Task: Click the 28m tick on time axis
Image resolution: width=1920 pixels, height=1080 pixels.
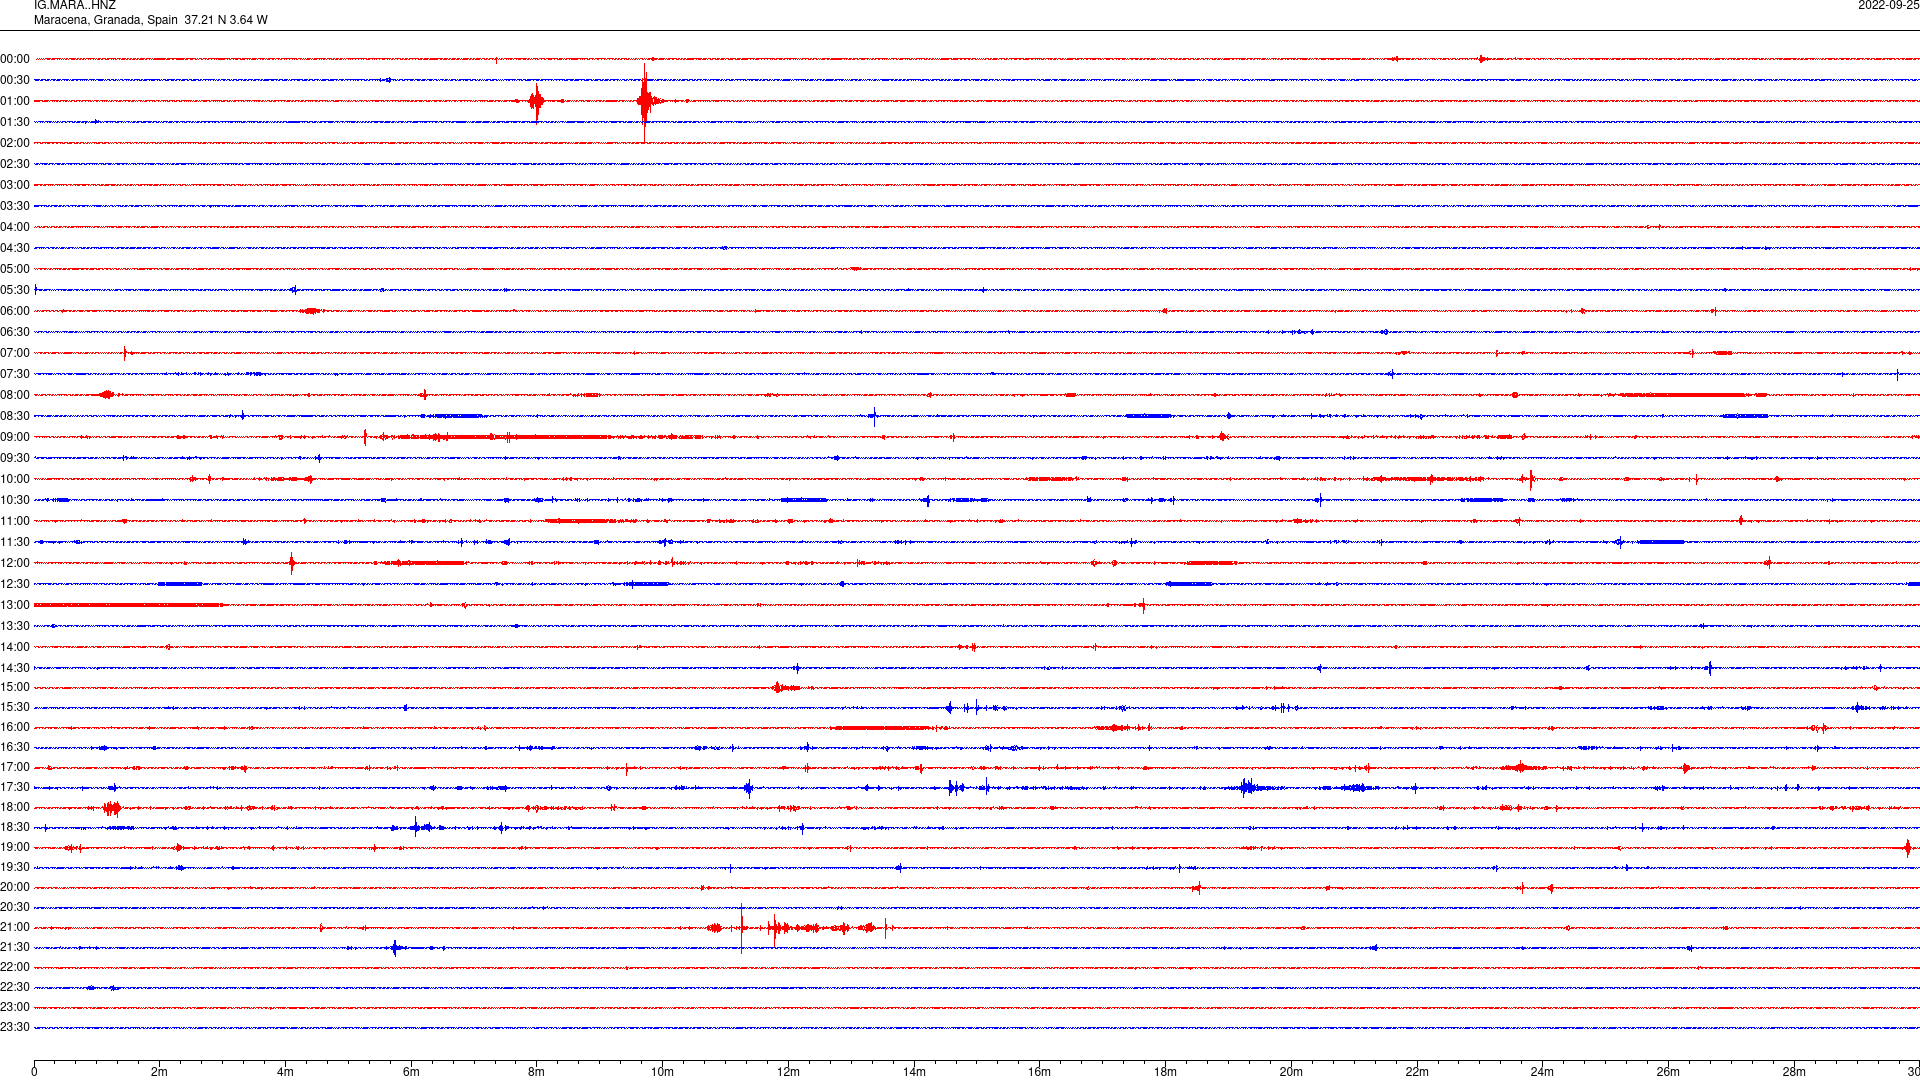Action: (1794, 1072)
